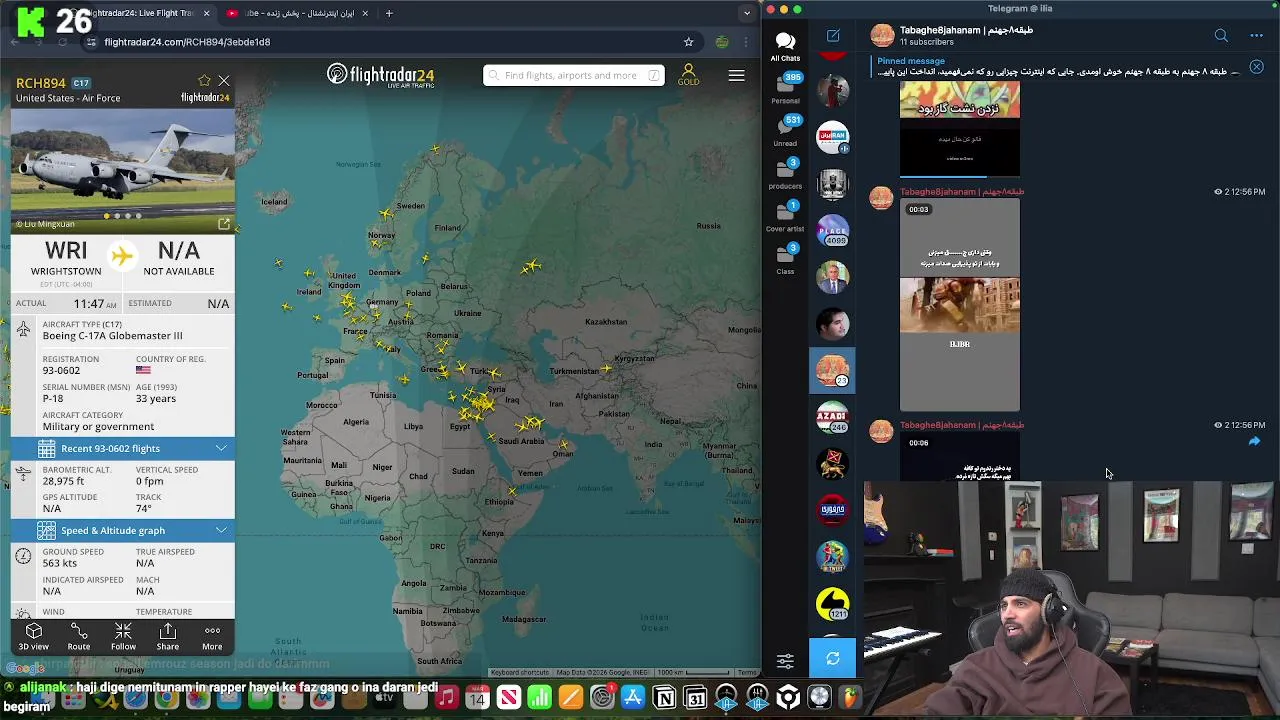The width and height of the screenshot is (1280, 720).
Task: Close the RCH894 flight details panel
Action: (224, 81)
